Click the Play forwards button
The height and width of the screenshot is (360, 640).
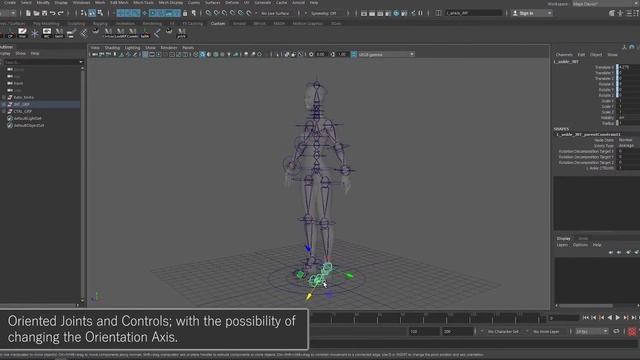click(618, 318)
